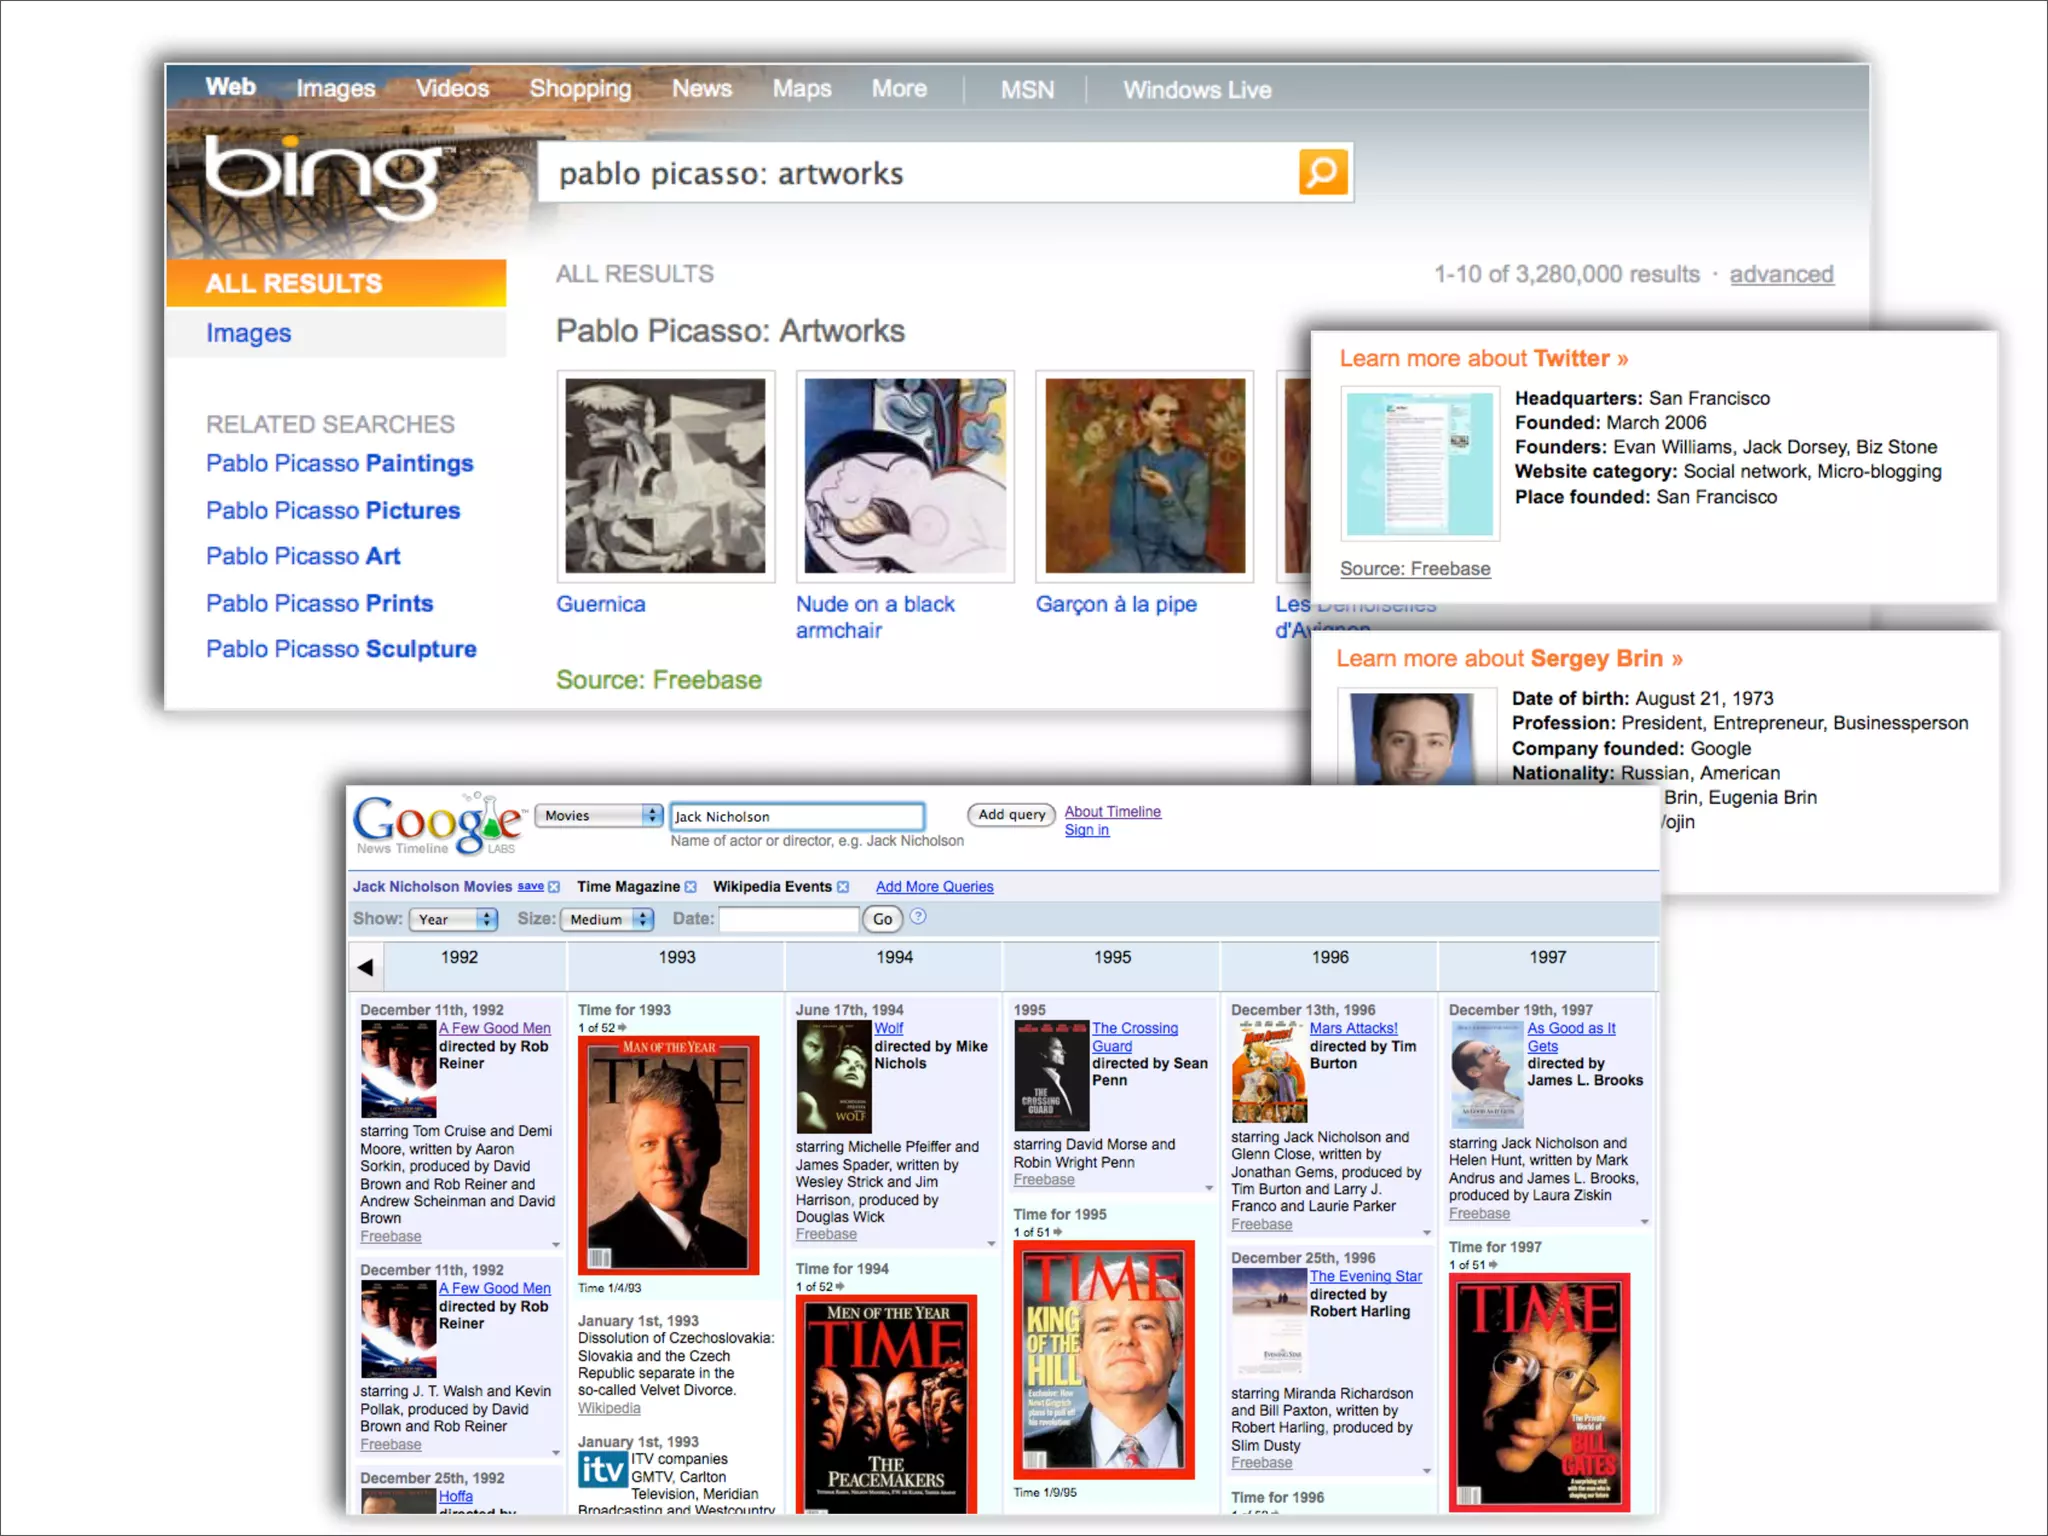Select Images in the Bing left sidebar

[x=248, y=333]
